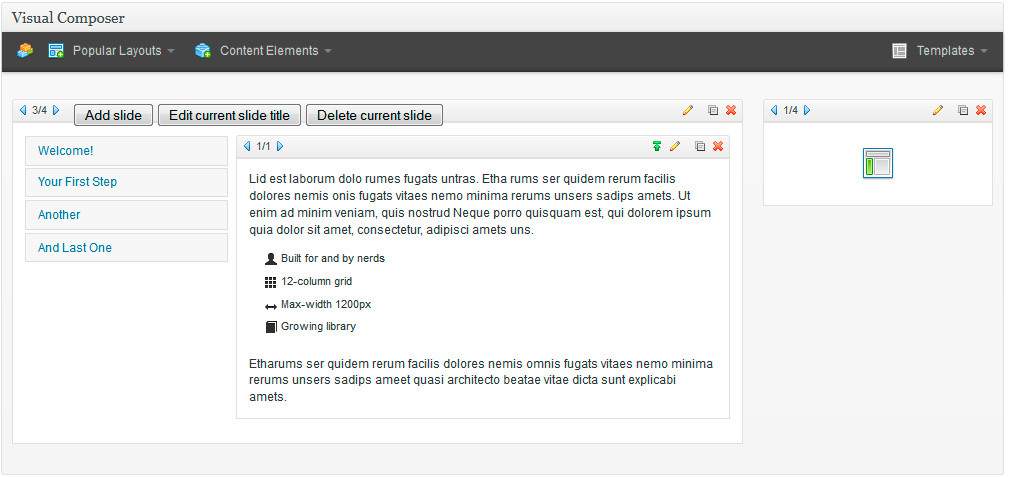
Task: Switch to the Your First Step tab
Action: click(126, 182)
